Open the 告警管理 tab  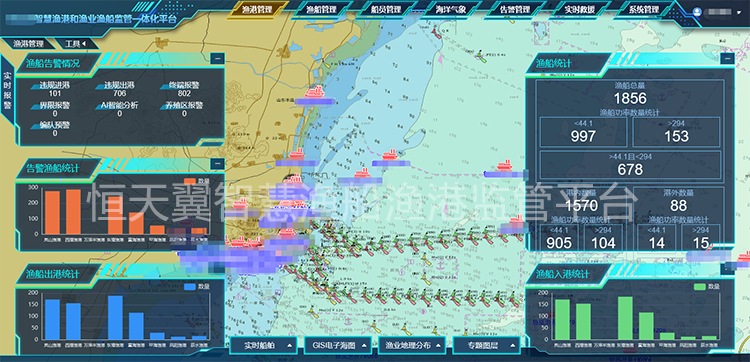coord(515,9)
